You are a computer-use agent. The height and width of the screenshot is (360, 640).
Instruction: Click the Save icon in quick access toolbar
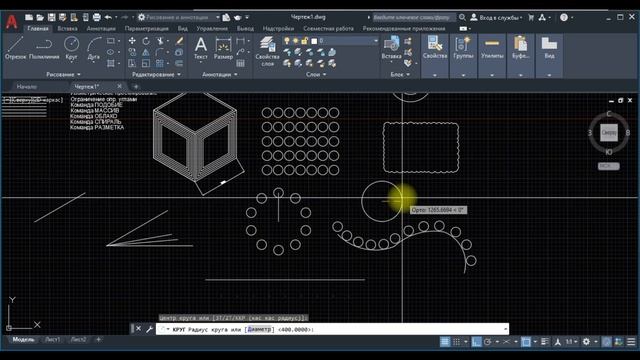click(51, 17)
